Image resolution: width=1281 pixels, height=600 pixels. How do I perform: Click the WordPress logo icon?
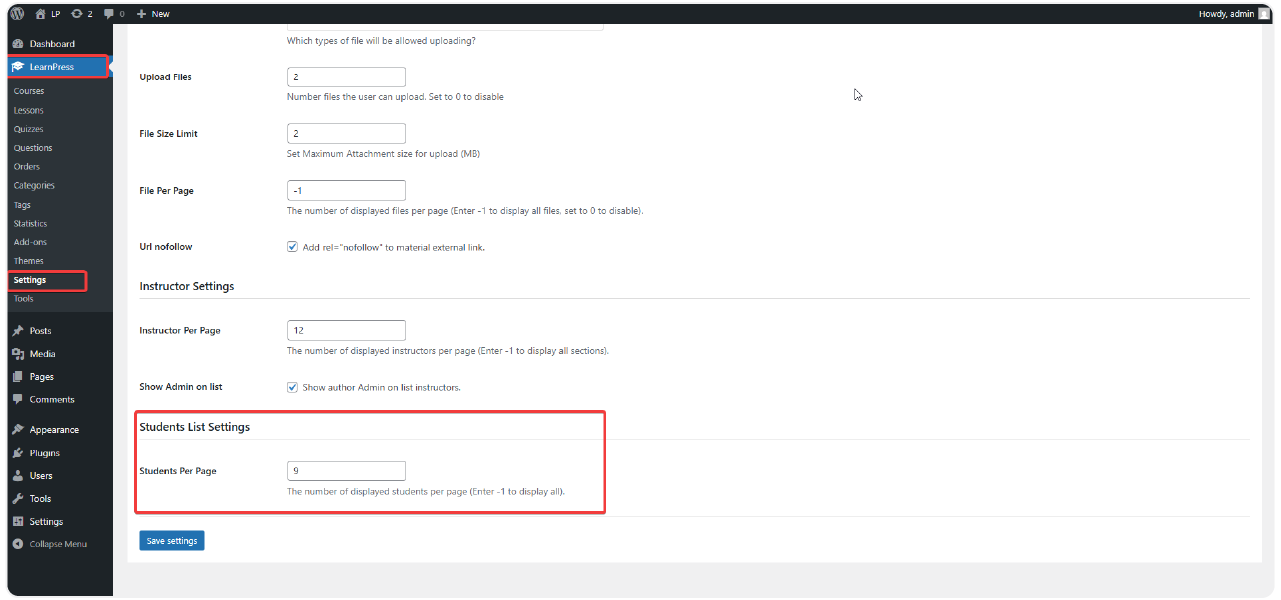click(17, 14)
